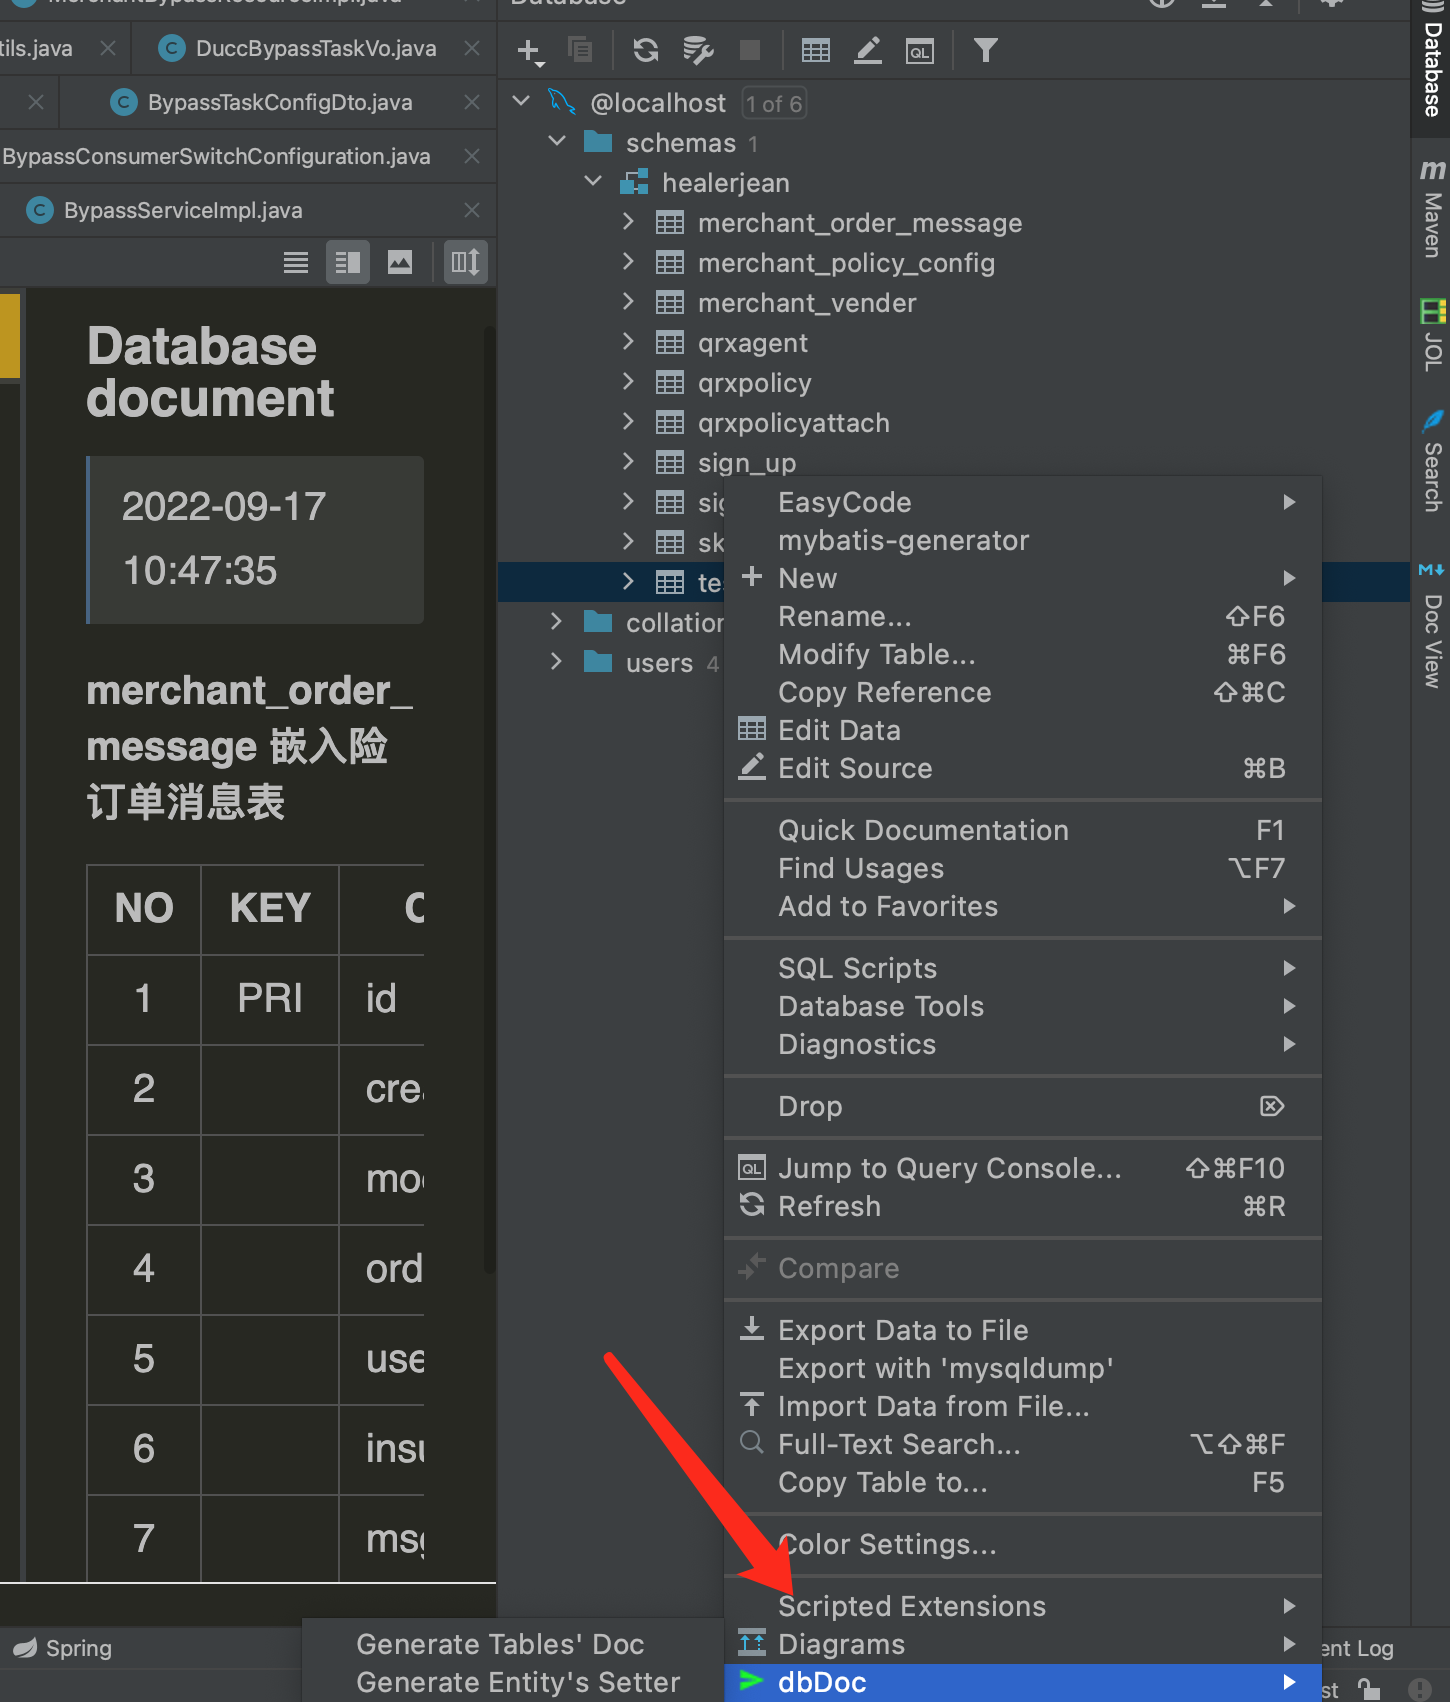Choose Generate Entity's Setter
The height and width of the screenshot is (1702, 1450).
513,1682
